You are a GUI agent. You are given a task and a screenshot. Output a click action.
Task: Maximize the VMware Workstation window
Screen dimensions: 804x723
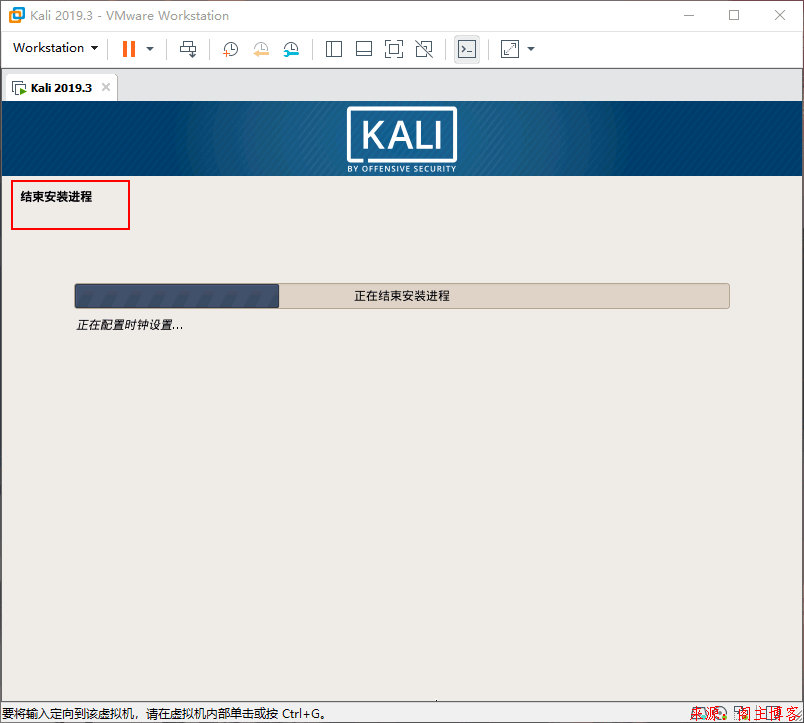click(734, 15)
